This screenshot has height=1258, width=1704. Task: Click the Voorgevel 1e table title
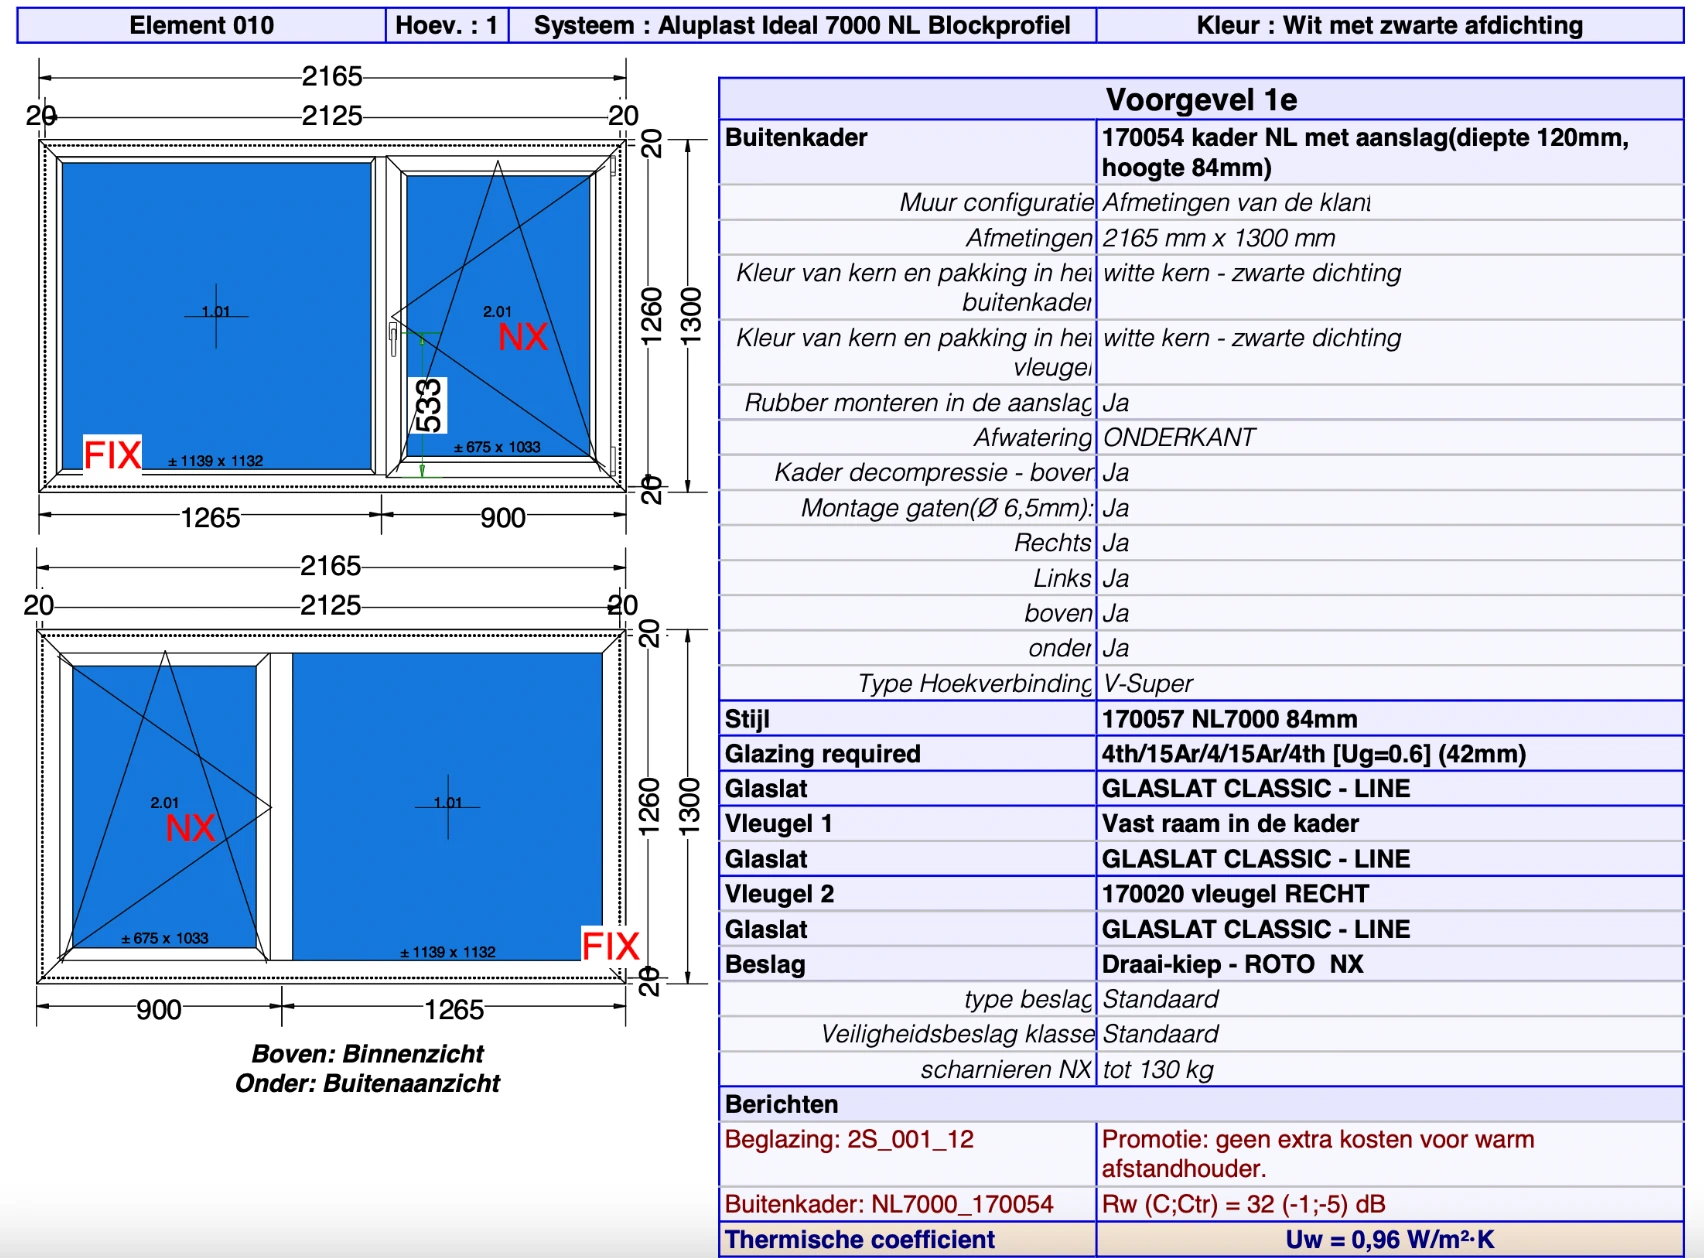[1201, 99]
